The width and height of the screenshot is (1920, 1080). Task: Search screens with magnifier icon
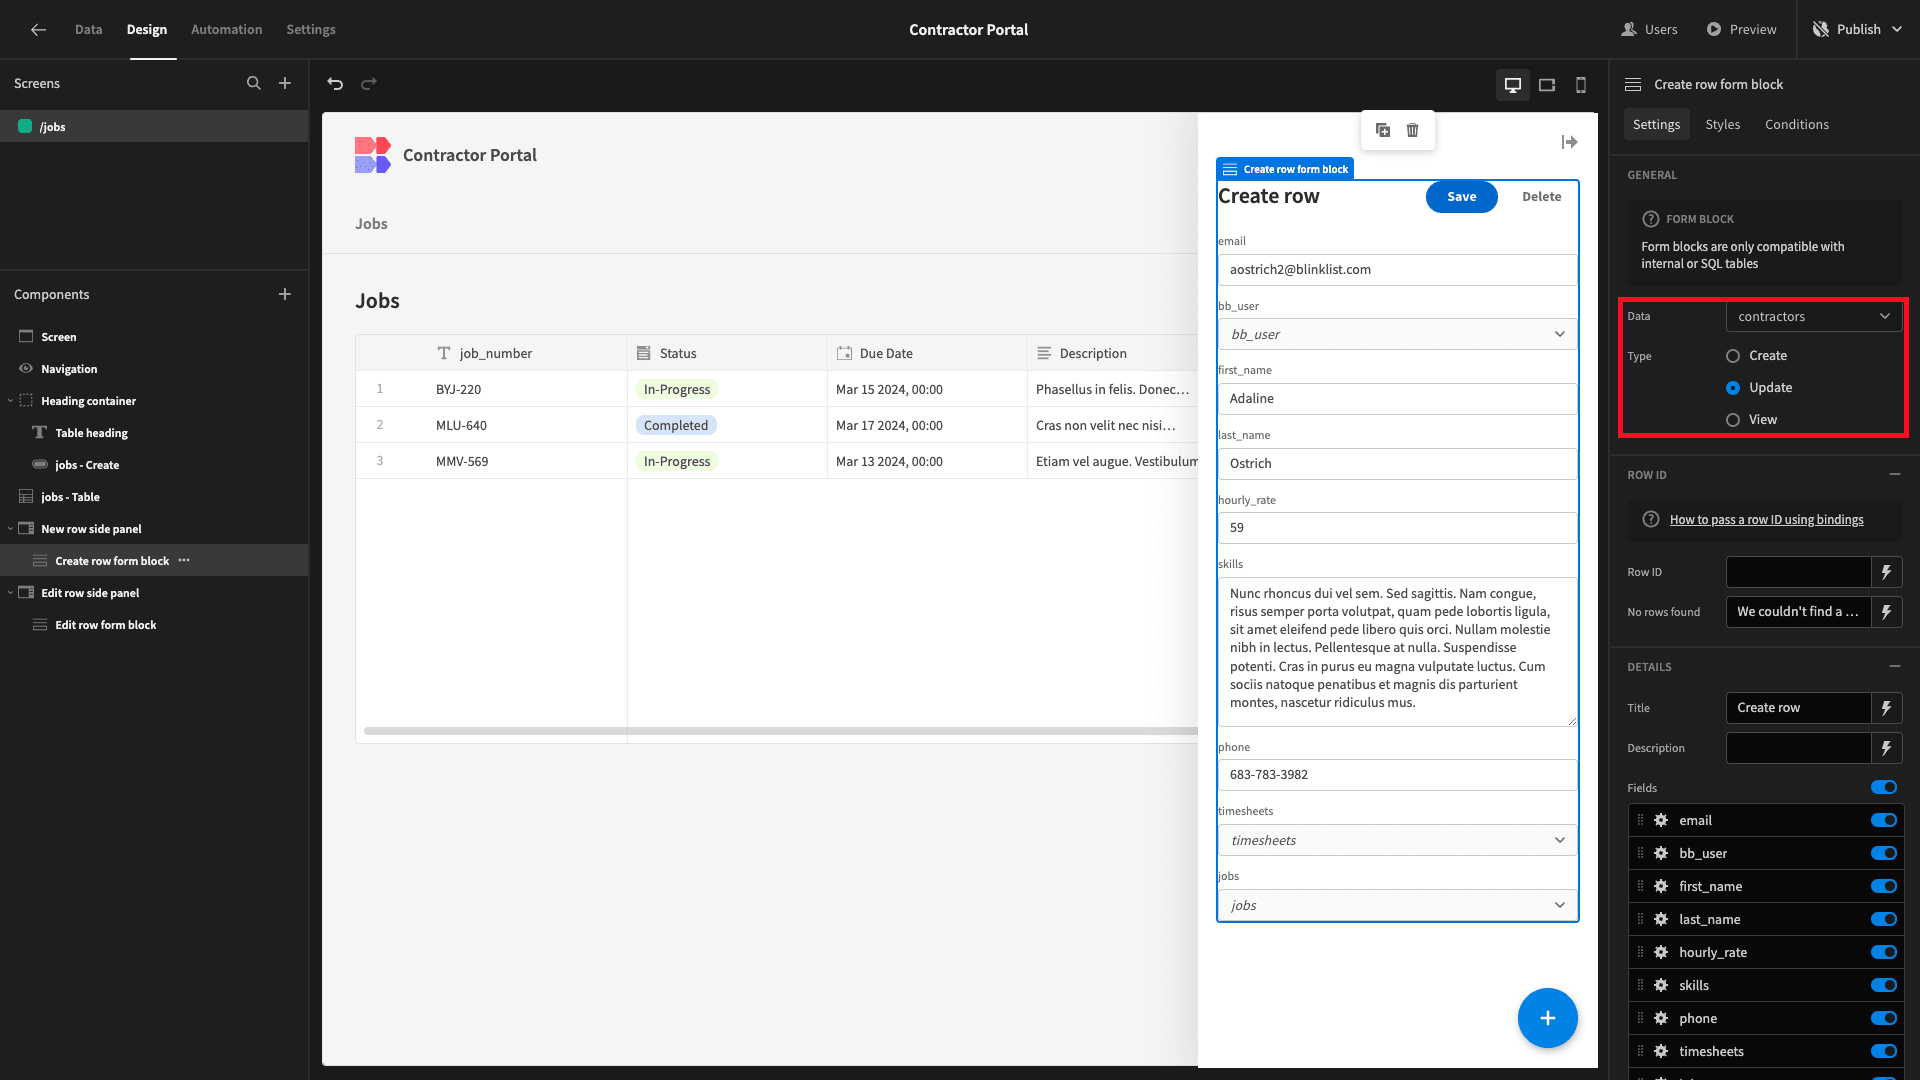click(254, 83)
